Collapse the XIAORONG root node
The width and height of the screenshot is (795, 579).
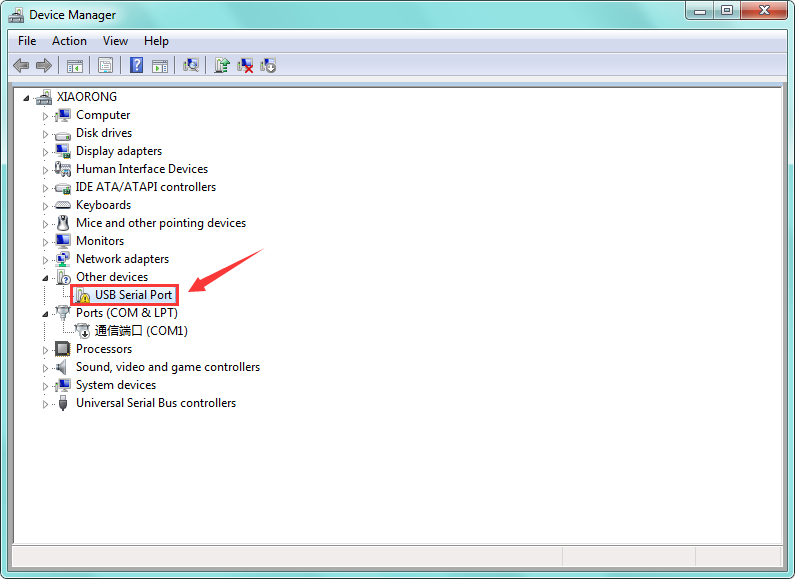pyautogui.click(x=26, y=98)
